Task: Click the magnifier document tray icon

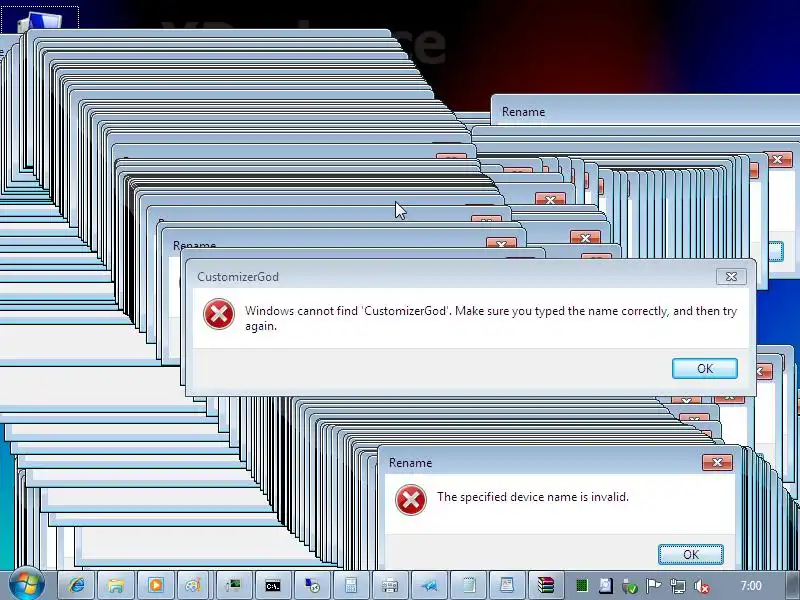Action: click(x=606, y=586)
